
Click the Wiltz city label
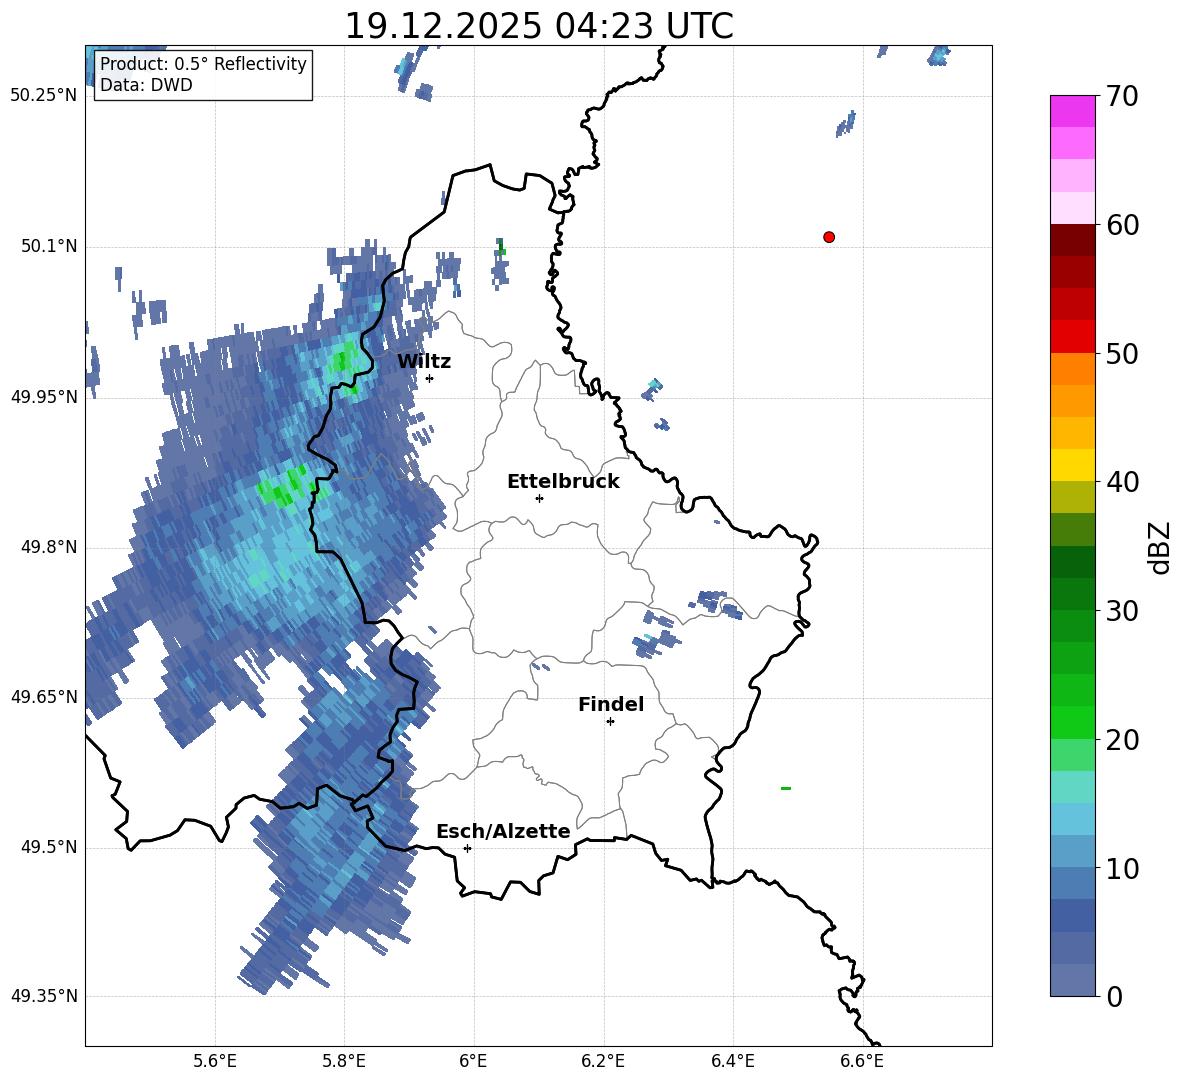[424, 362]
